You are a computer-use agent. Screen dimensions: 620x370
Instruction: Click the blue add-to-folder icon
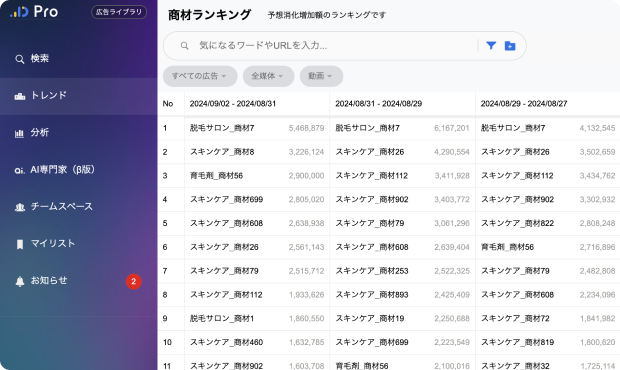510,46
